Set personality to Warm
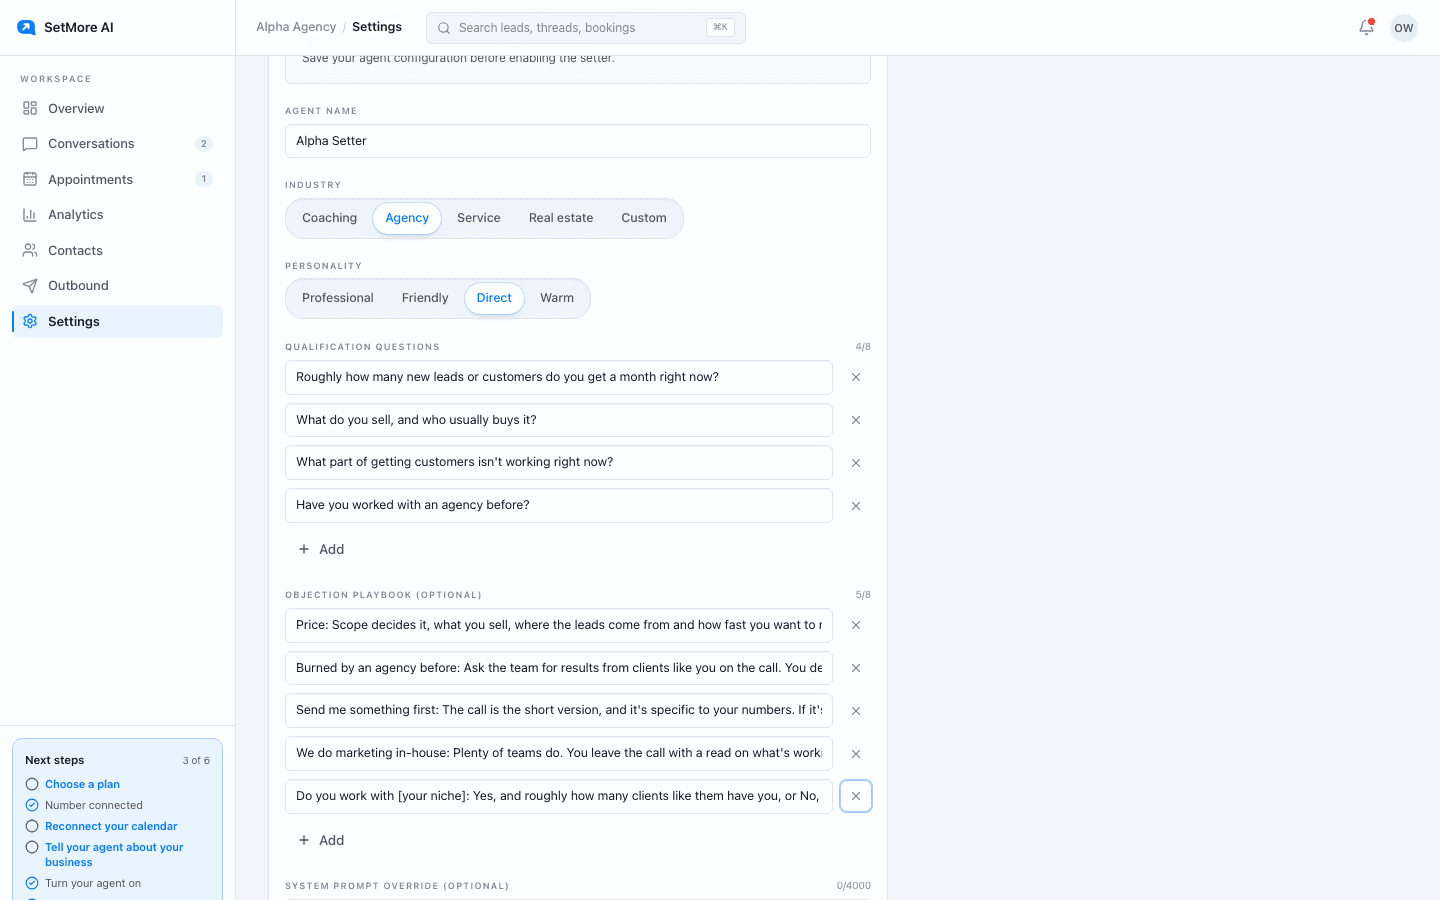This screenshot has height=900, width=1440. click(557, 298)
